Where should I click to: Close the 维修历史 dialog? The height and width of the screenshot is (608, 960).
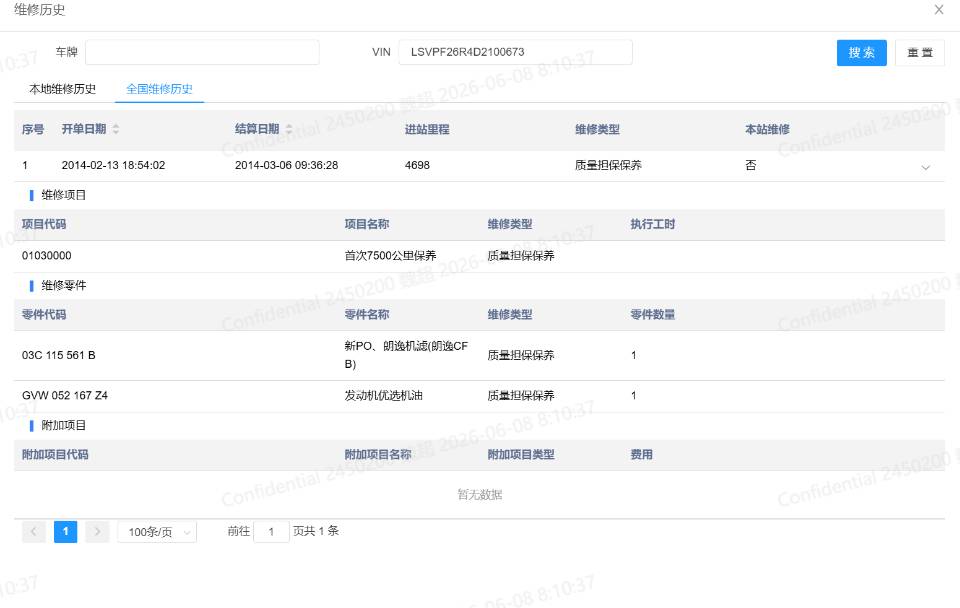pyautogui.click(x=939, y=10)
